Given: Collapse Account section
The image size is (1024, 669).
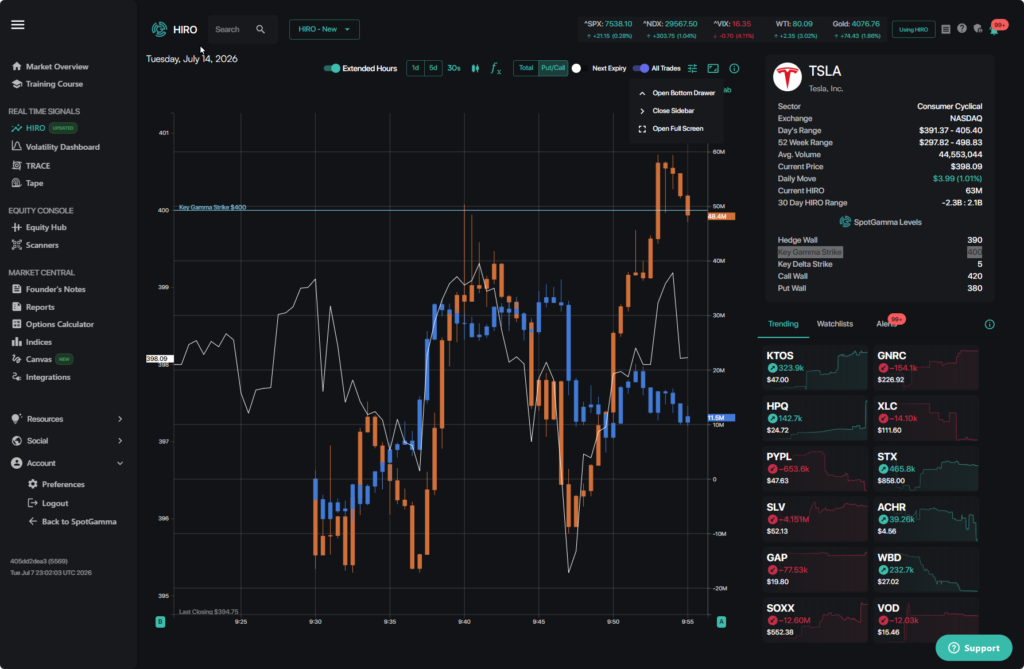Looking at the screenshot, I should (67, 463).
